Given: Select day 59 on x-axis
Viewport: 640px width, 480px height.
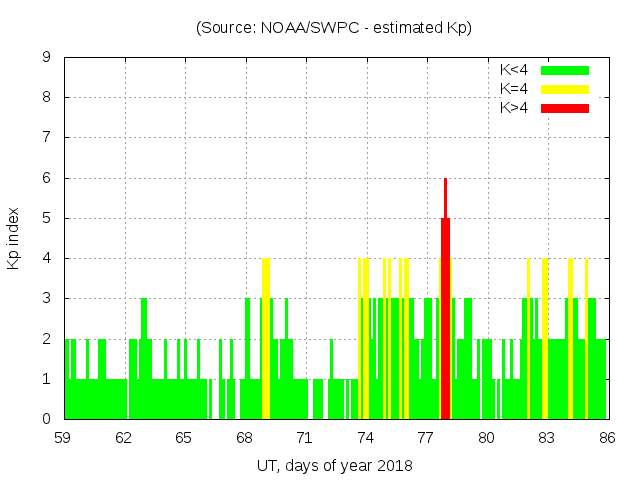Looking at the screenshot, I should [x=64, y=438].
